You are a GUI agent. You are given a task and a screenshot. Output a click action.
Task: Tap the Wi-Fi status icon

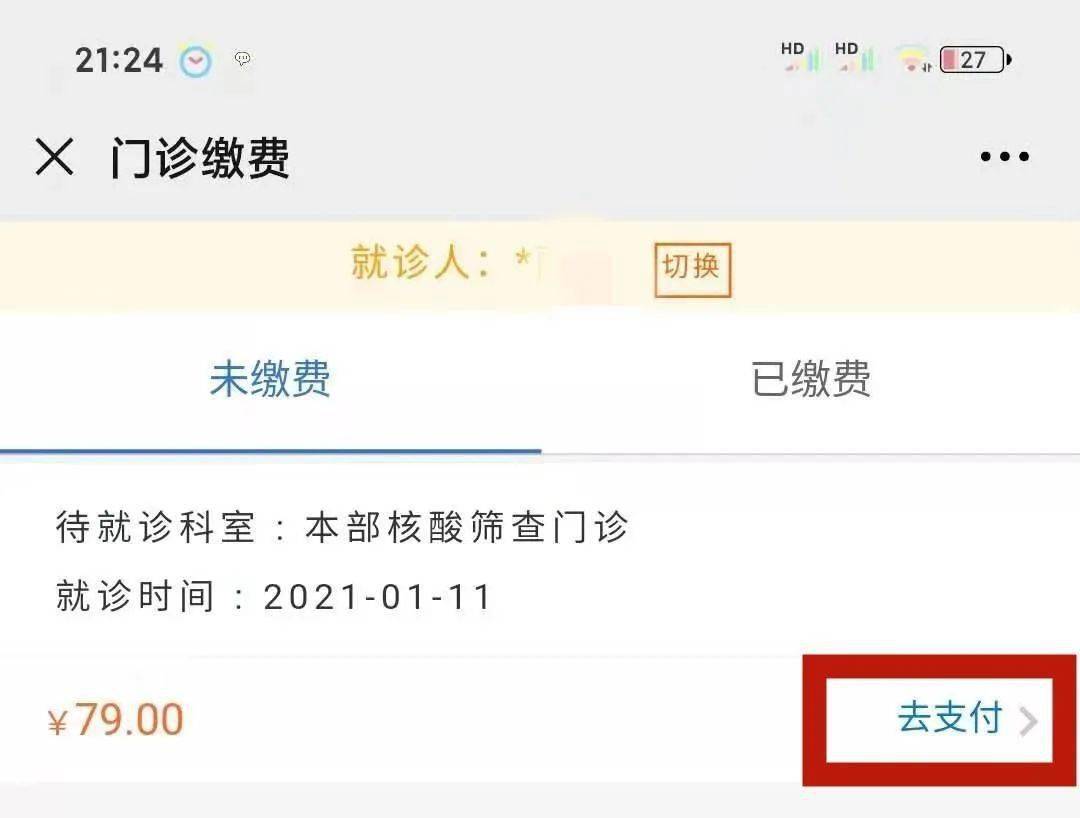(x=912, y=60)
